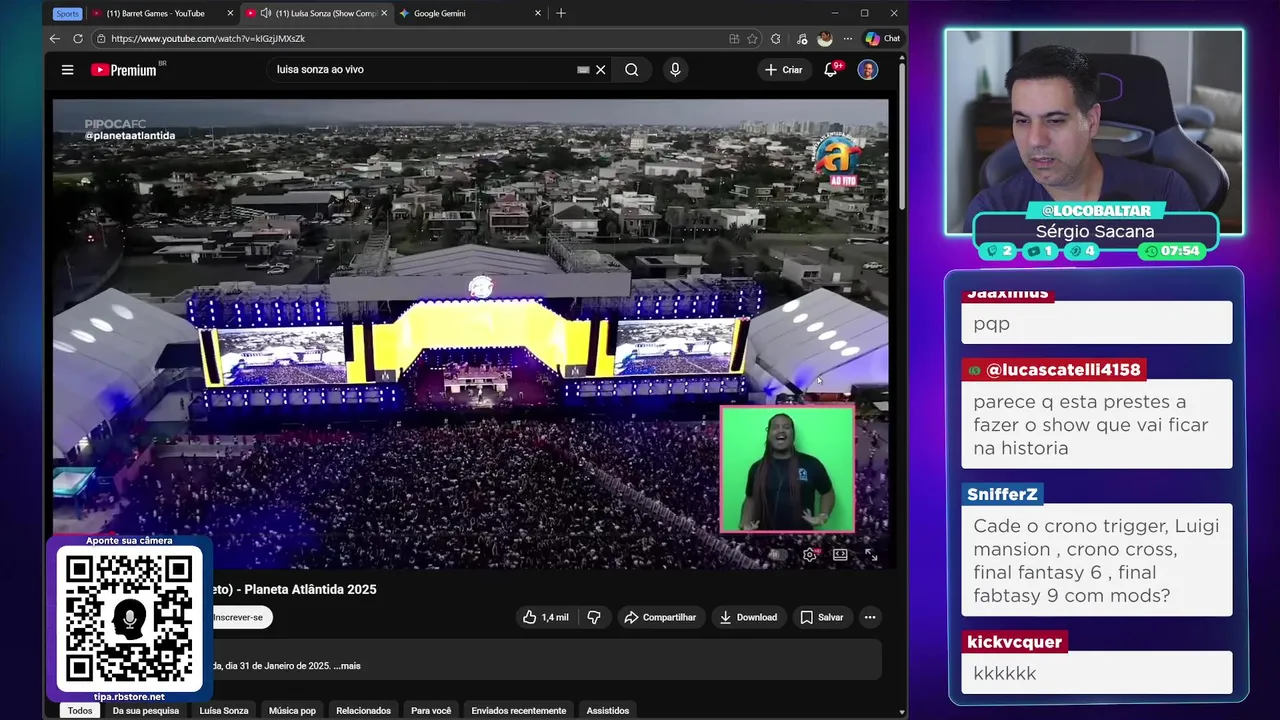Click the Download button
Viewport: 1280px width, 720px height.
pyautogui.click(x=748, y=617)
